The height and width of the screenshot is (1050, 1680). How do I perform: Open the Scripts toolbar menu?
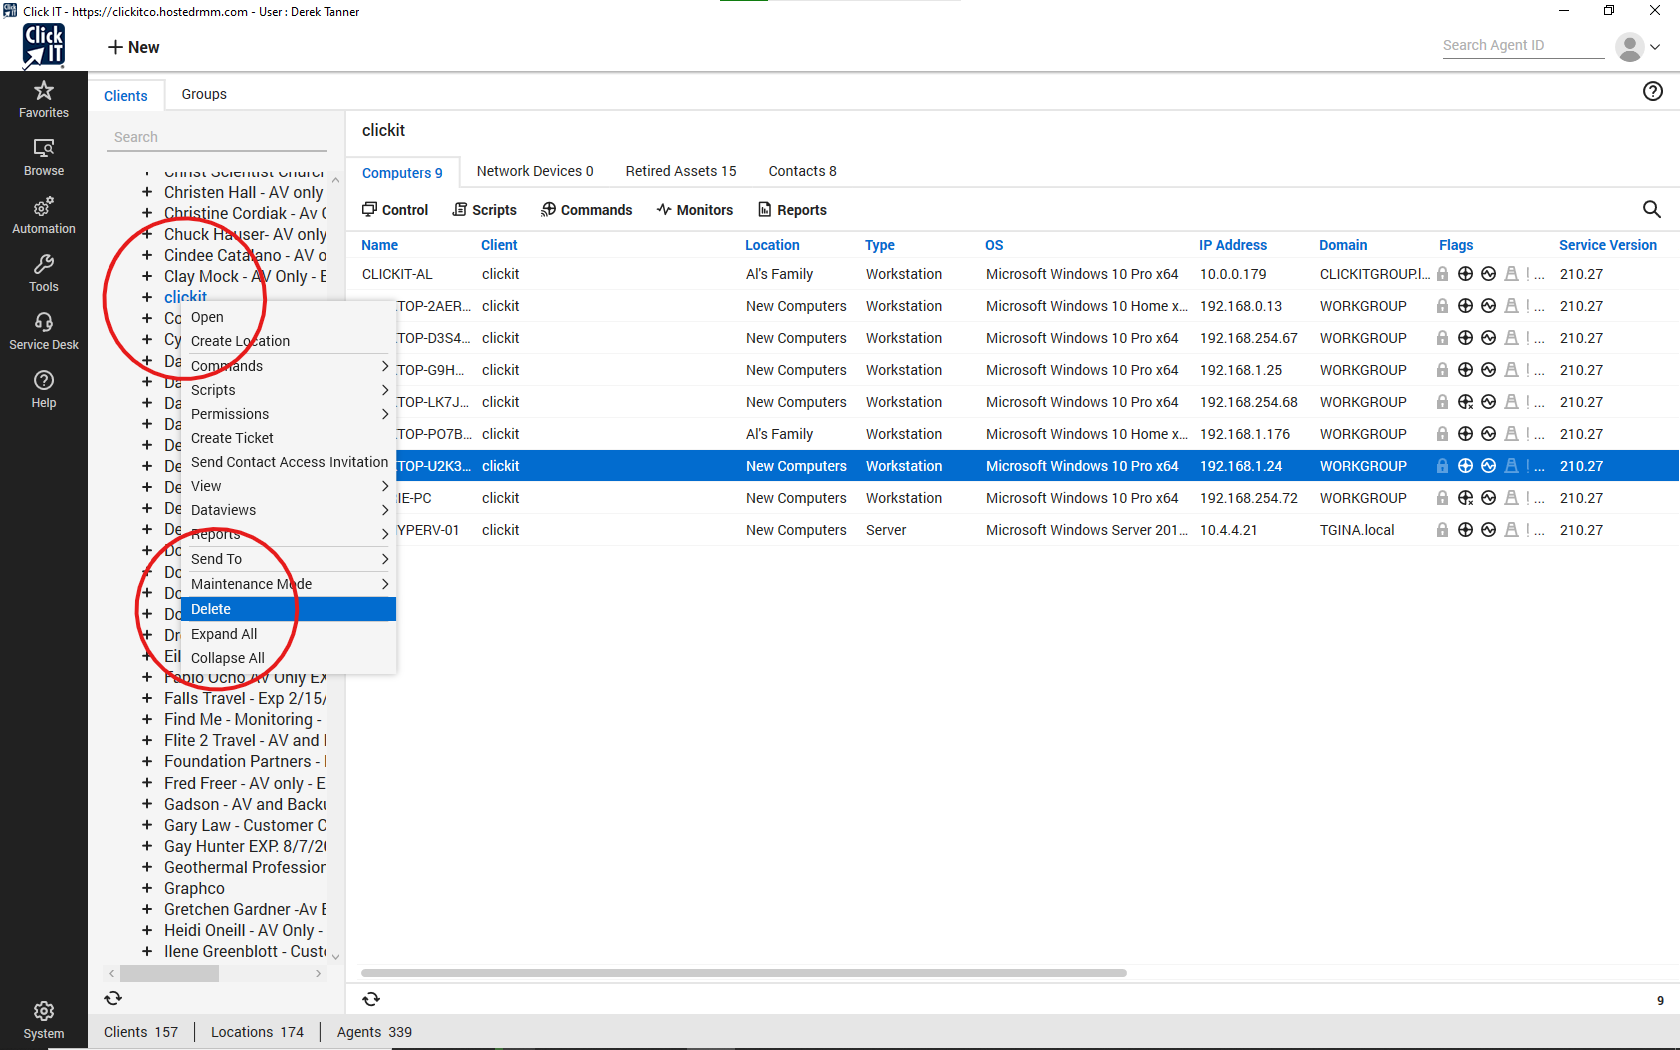[x=485, y=210]
